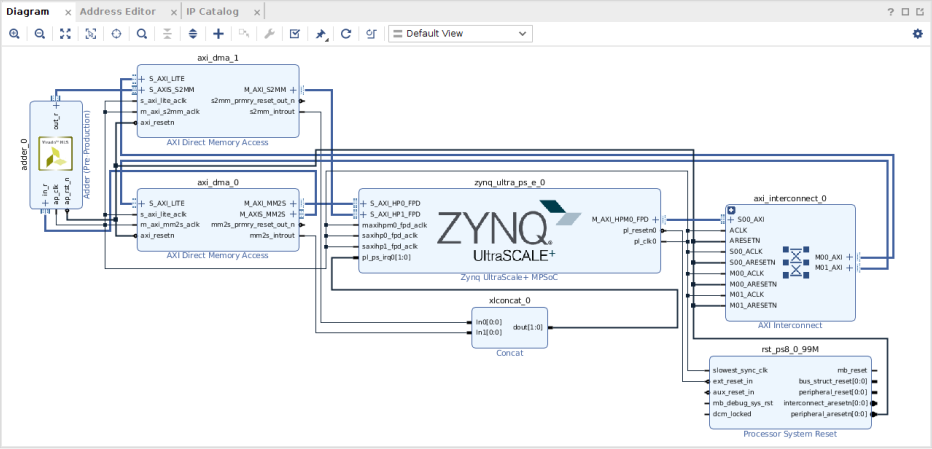Viewport: 932px width, 449px height.
Task: Close the IP Catalog tab
Action: click(x=256, y=12)
